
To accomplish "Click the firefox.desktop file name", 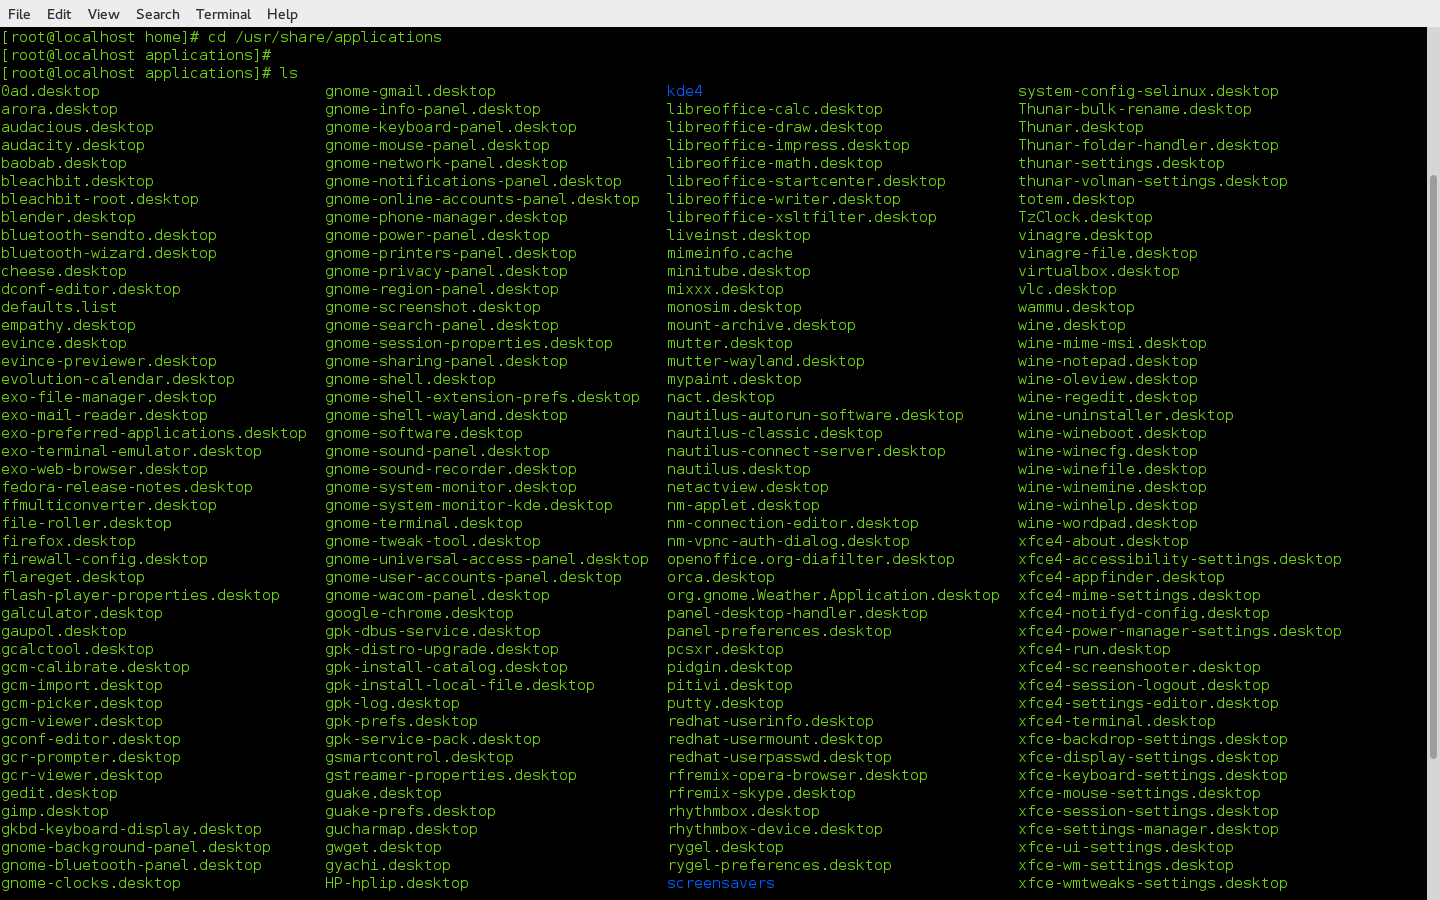I will click(x=68, y=541).
